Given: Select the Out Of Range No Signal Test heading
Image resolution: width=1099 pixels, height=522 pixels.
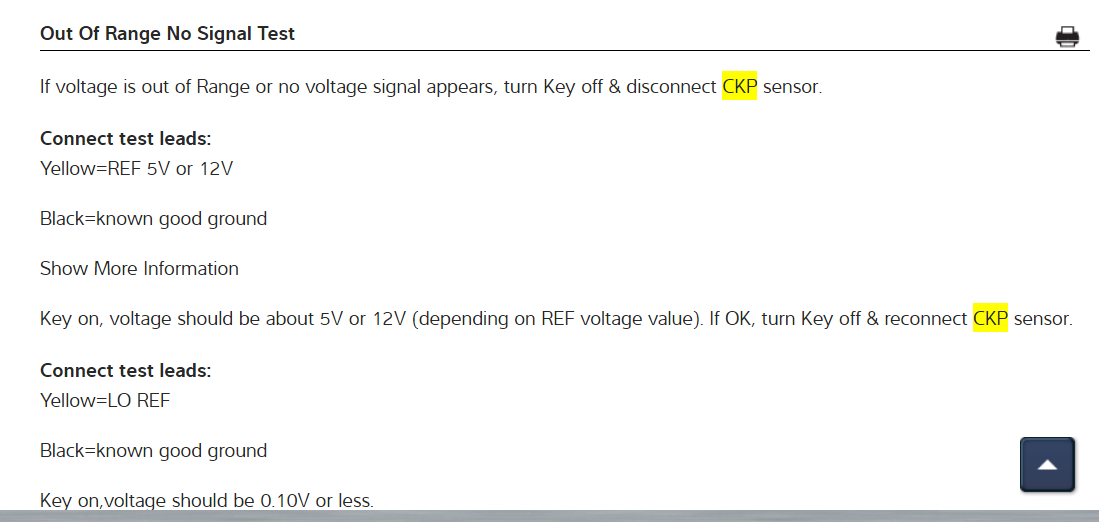Looking at the screenshot, I should point(167,34).
